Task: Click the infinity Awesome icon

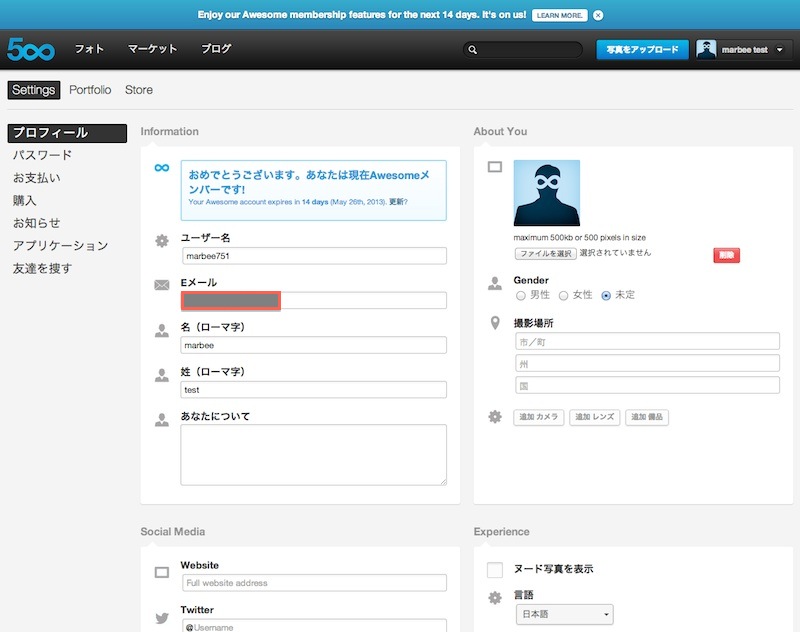Action: pyautogui.click(x=161, y=167)
